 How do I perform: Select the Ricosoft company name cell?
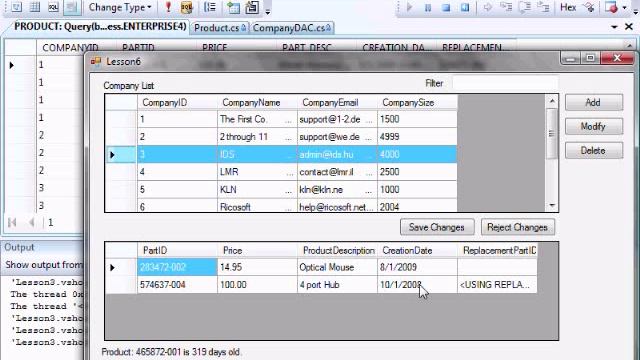coord(257,205)
